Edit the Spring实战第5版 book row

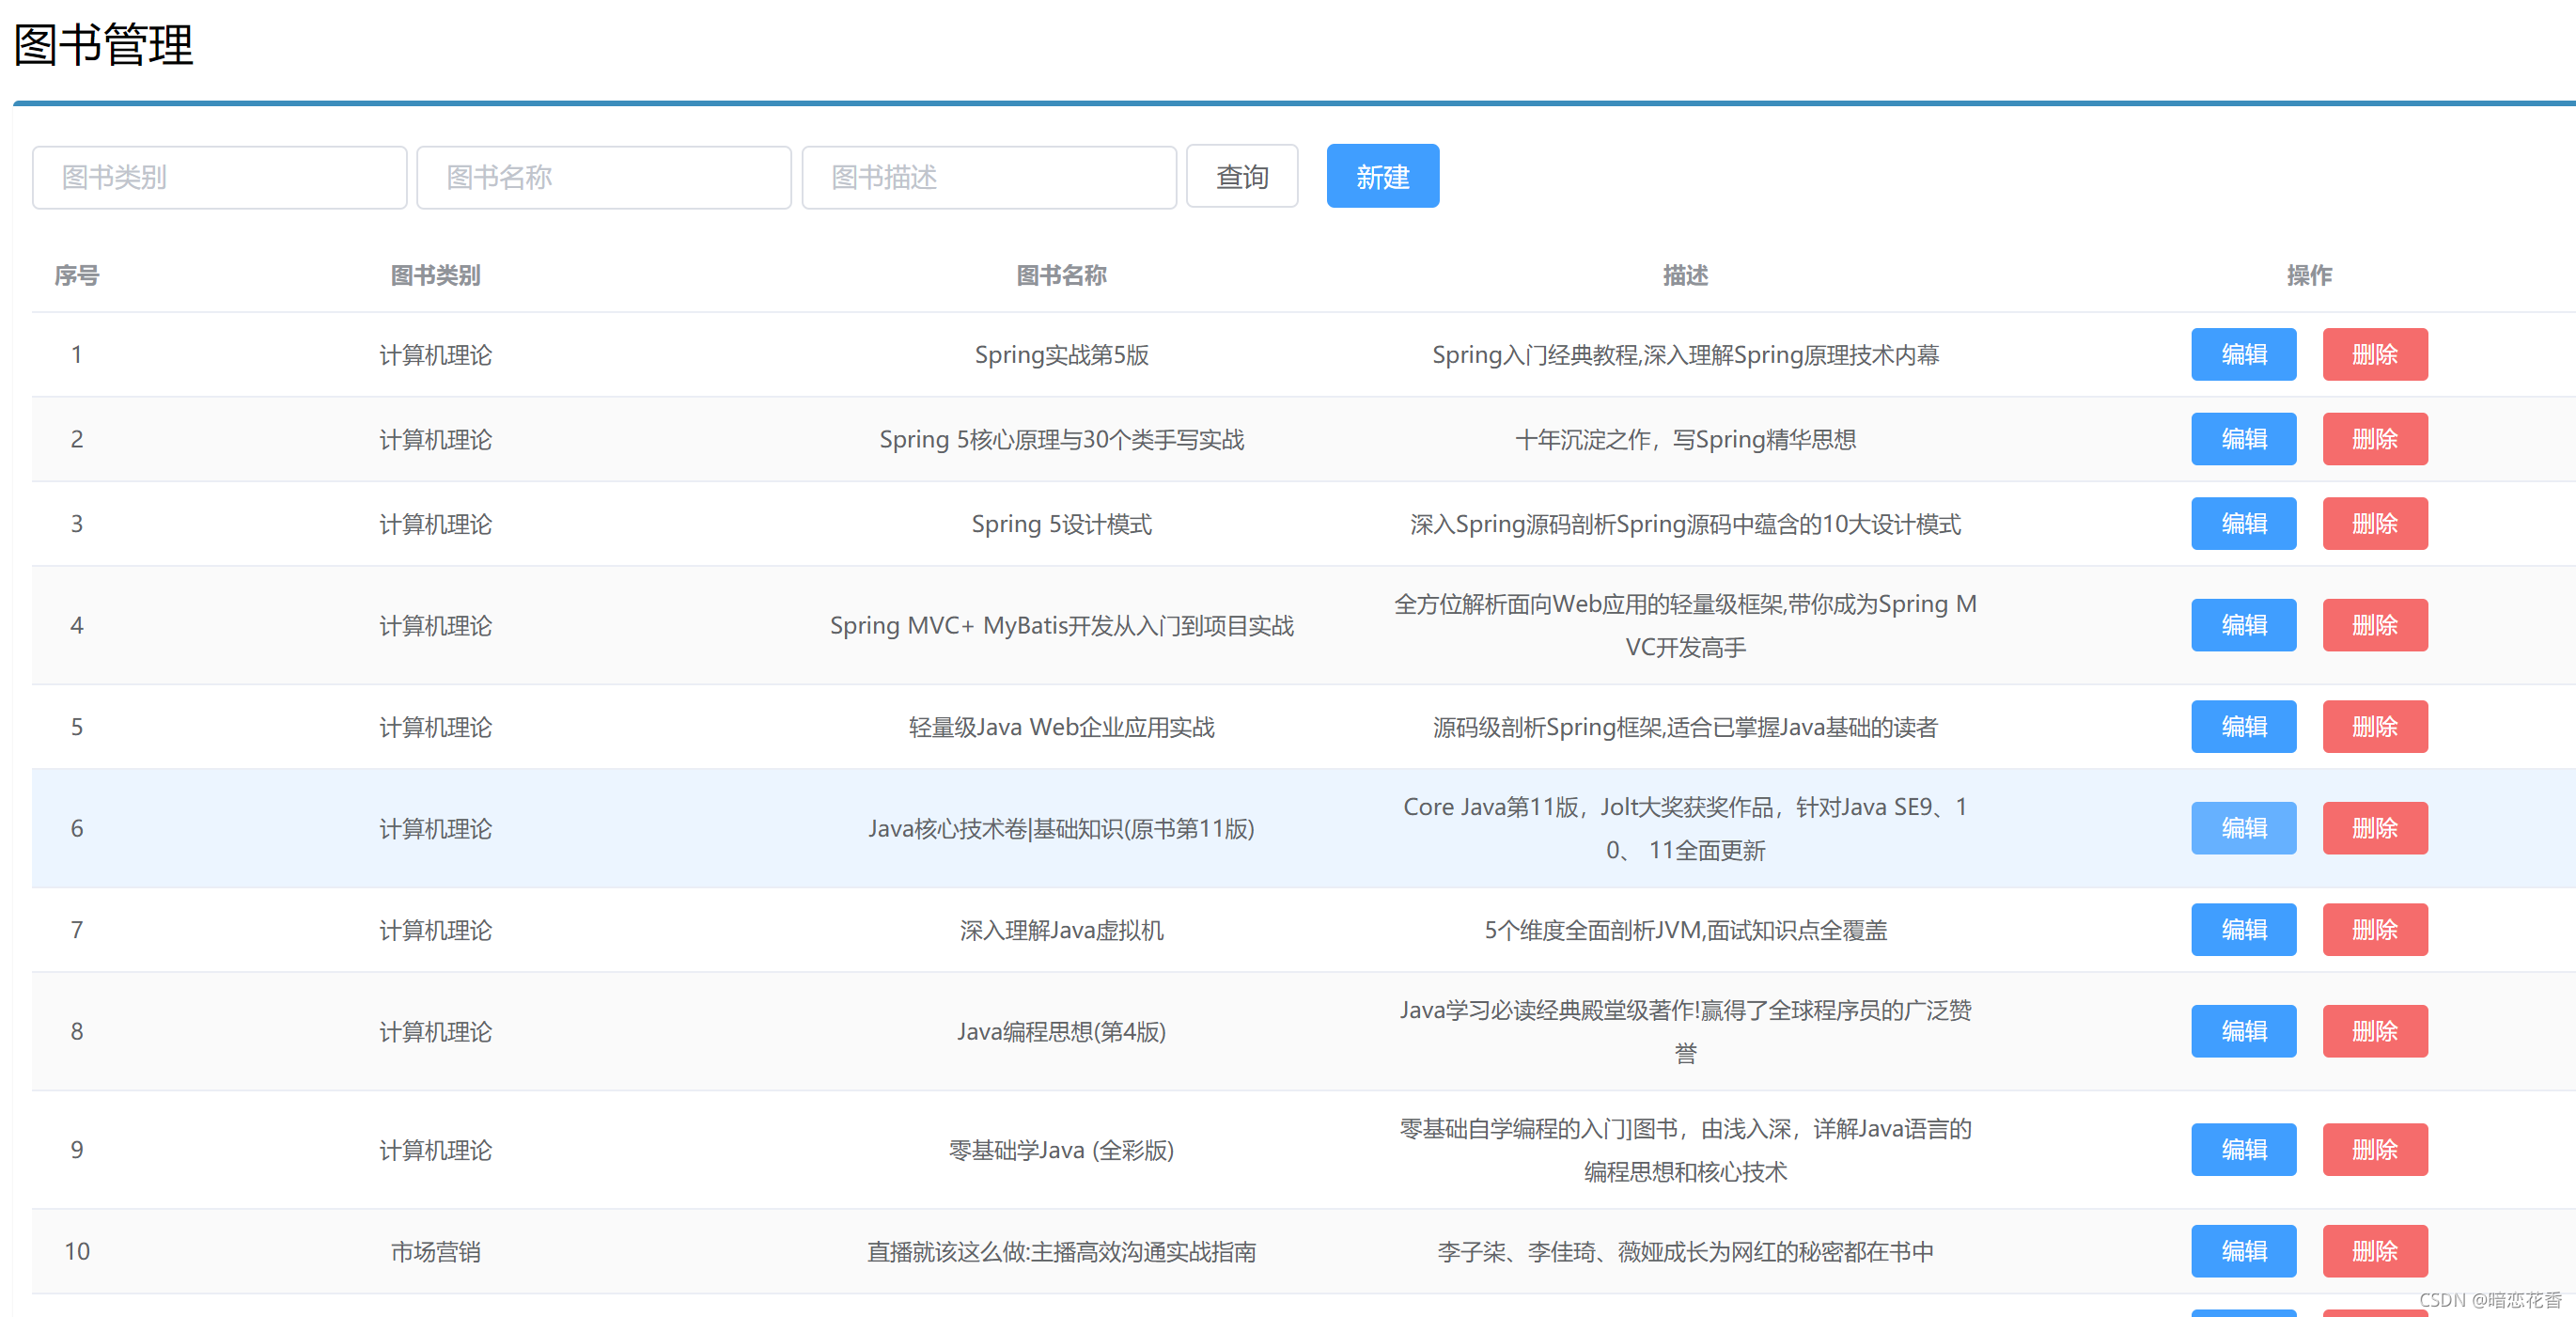2243,354
